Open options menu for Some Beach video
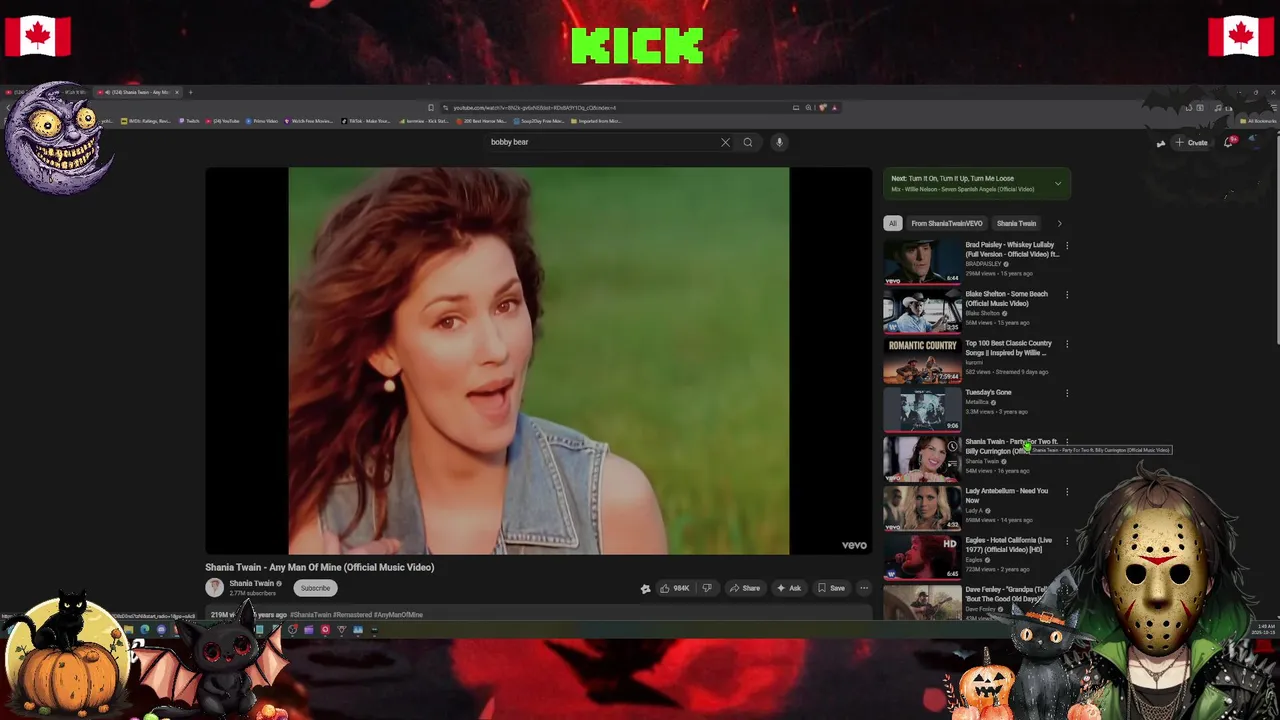 (x=1067, y=295)
